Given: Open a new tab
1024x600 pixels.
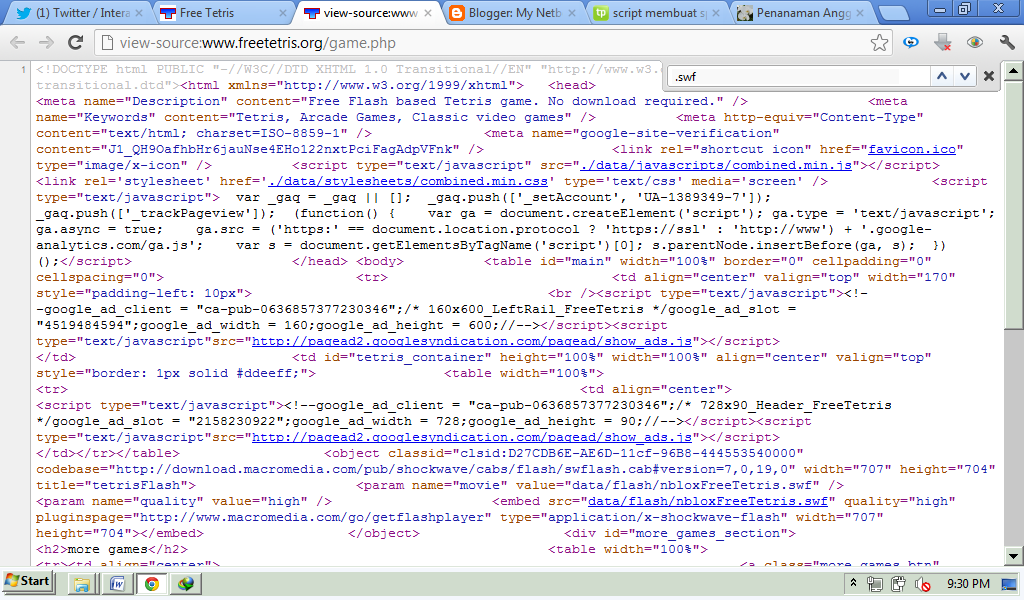Looking at the screenshot, I should (892, 13).
